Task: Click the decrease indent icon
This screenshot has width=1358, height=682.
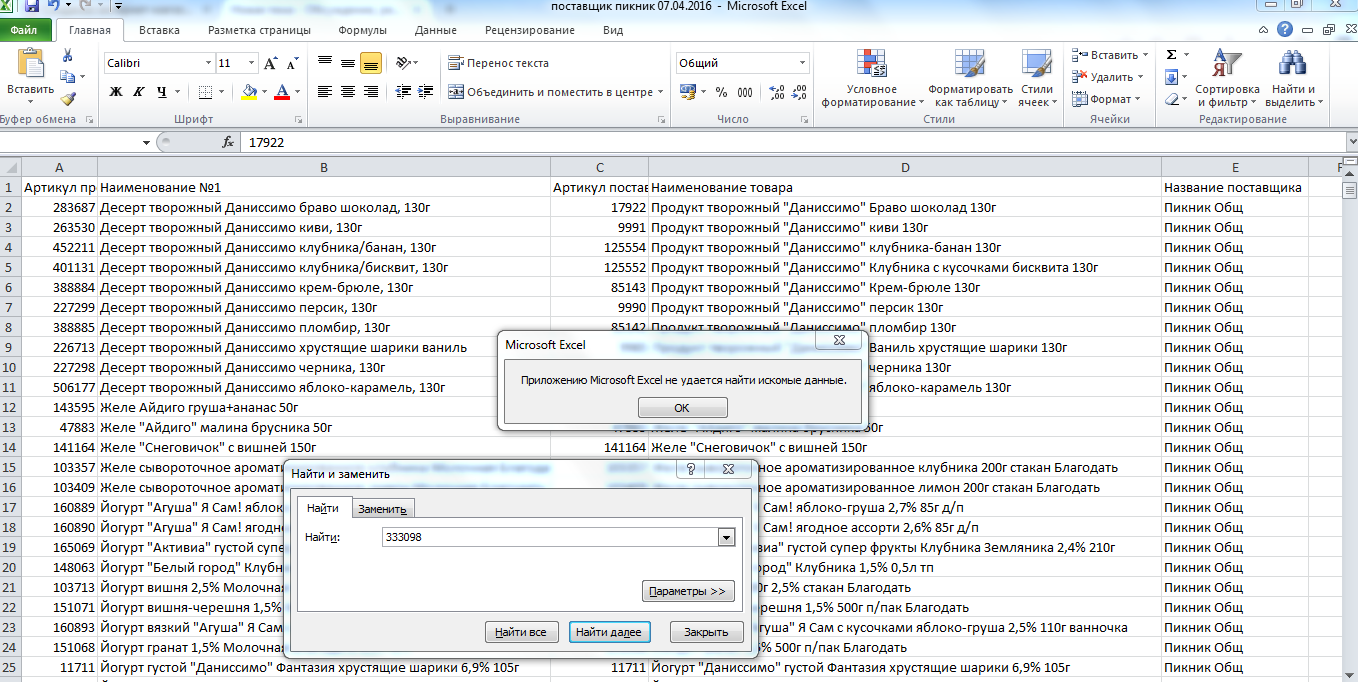Action: point(403,92)
